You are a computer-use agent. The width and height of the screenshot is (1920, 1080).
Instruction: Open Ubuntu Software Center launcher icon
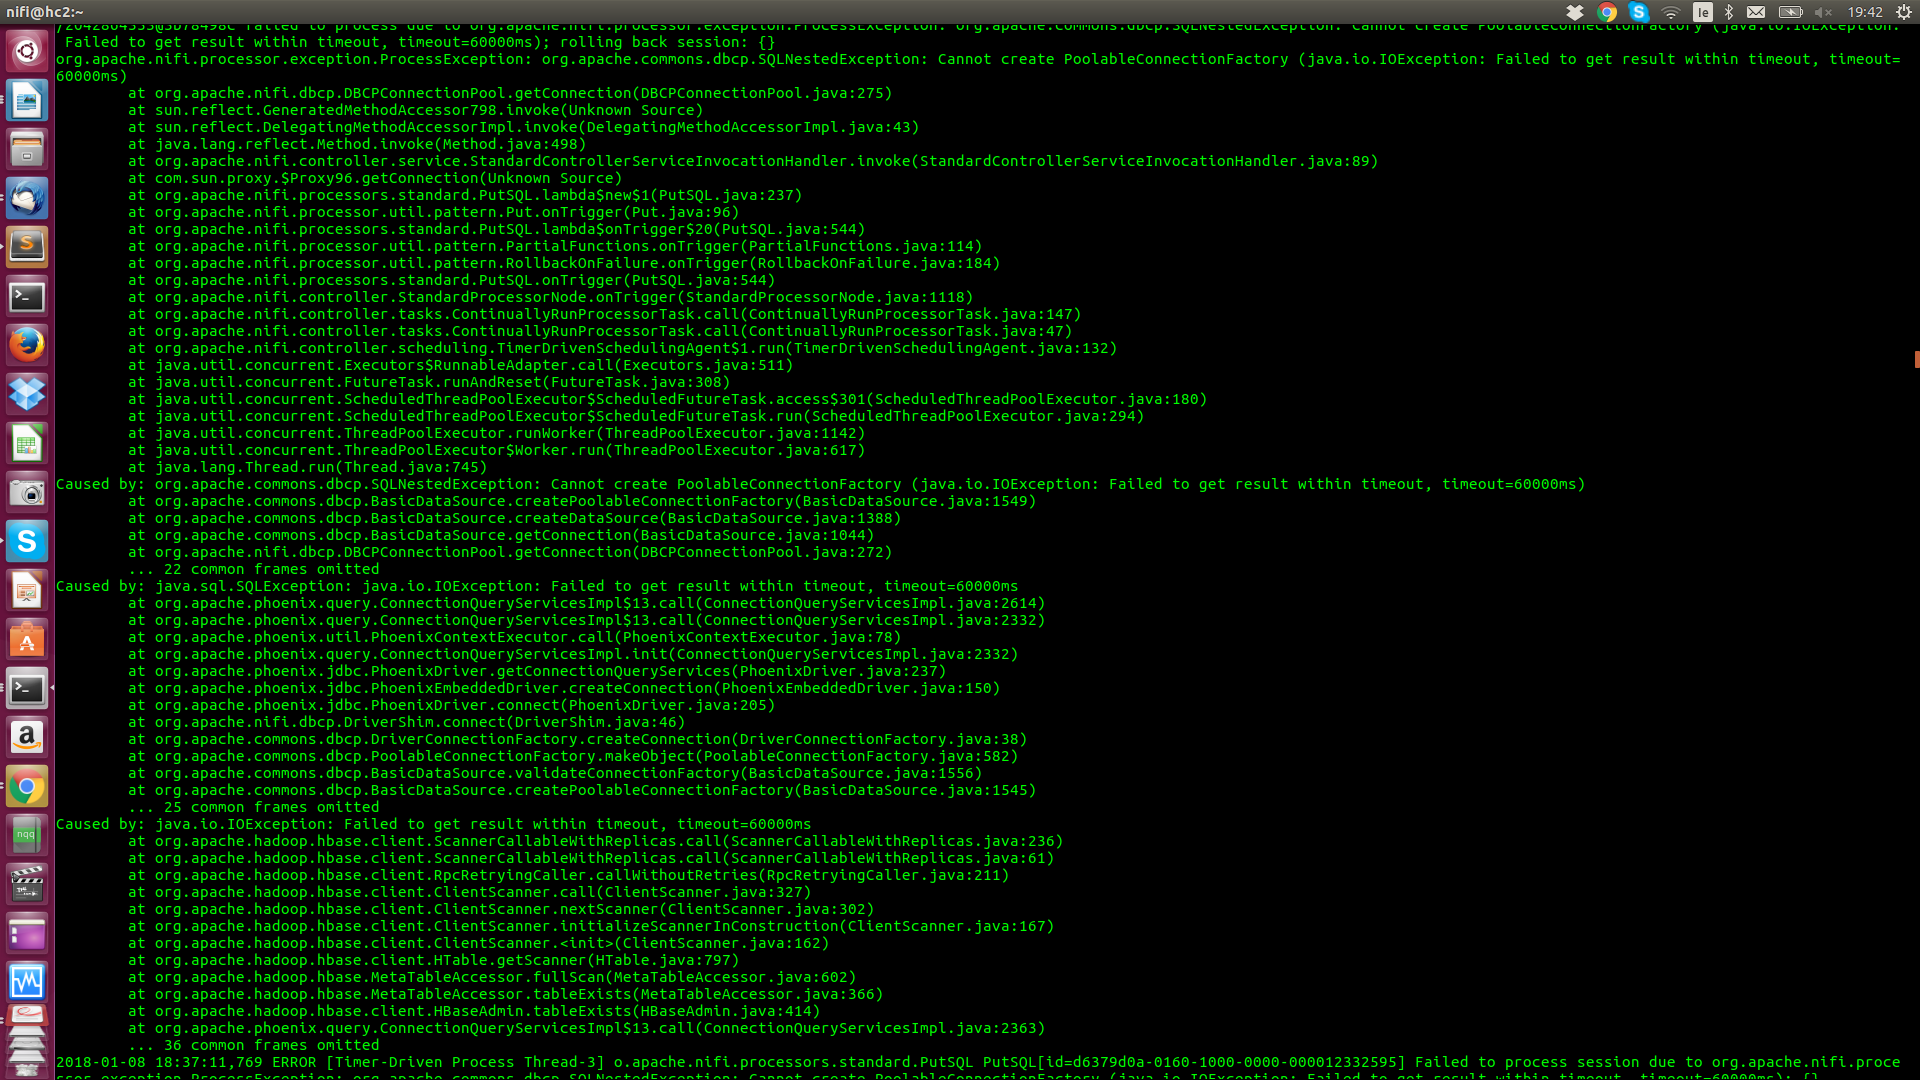click(27, 639)
